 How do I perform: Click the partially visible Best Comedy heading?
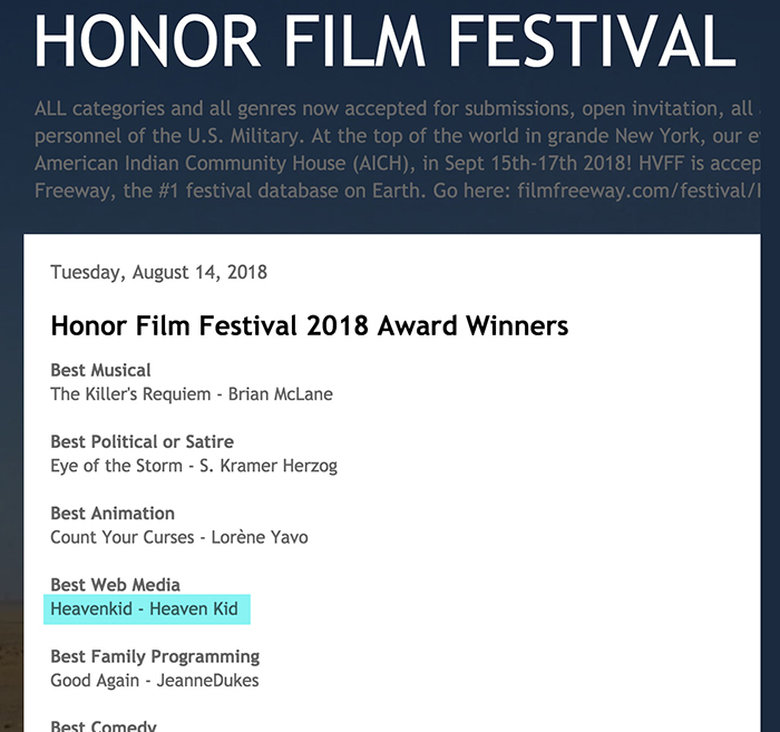point(103,726)
